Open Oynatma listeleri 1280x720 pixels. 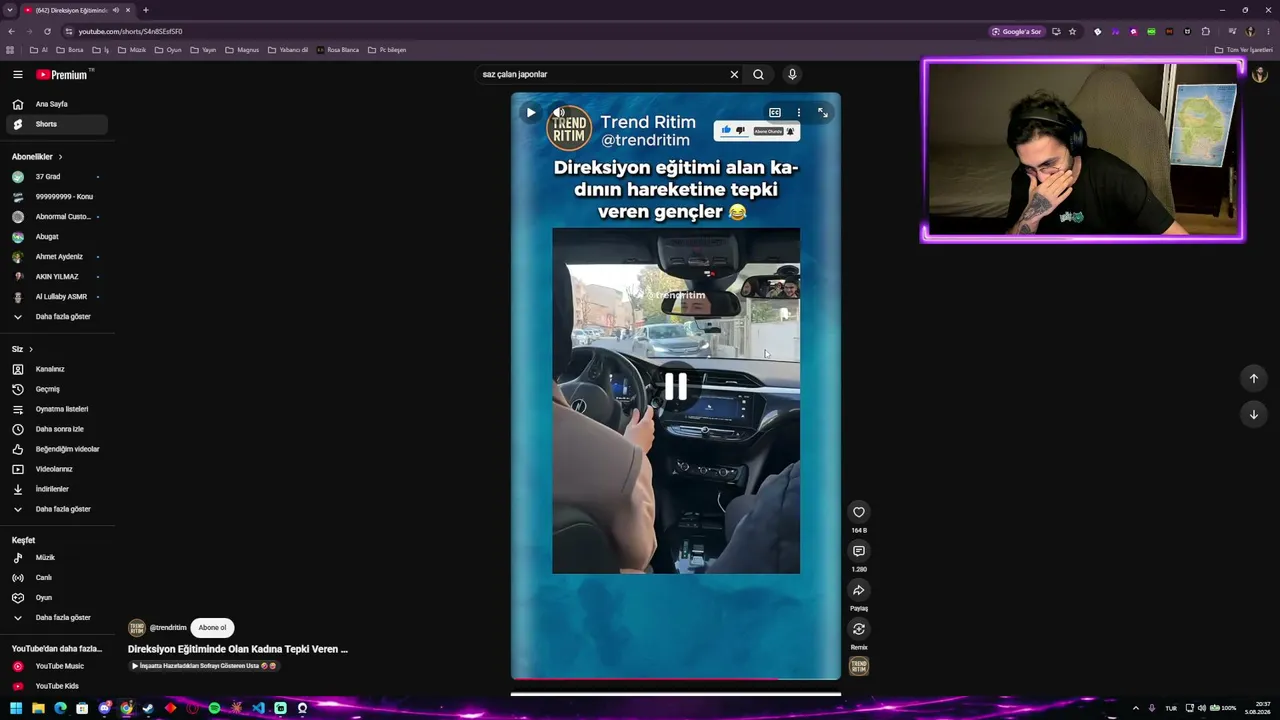[x=57, y=409]
